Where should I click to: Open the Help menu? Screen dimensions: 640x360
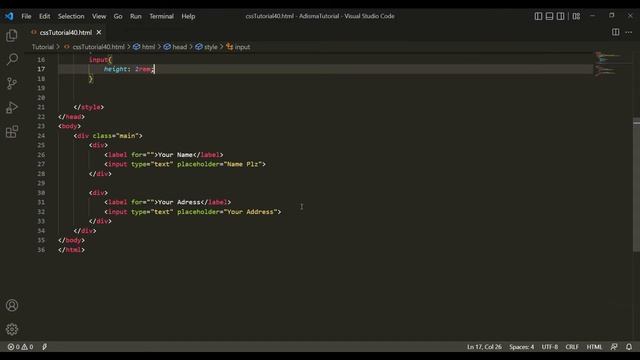click(x=188, y=16)
